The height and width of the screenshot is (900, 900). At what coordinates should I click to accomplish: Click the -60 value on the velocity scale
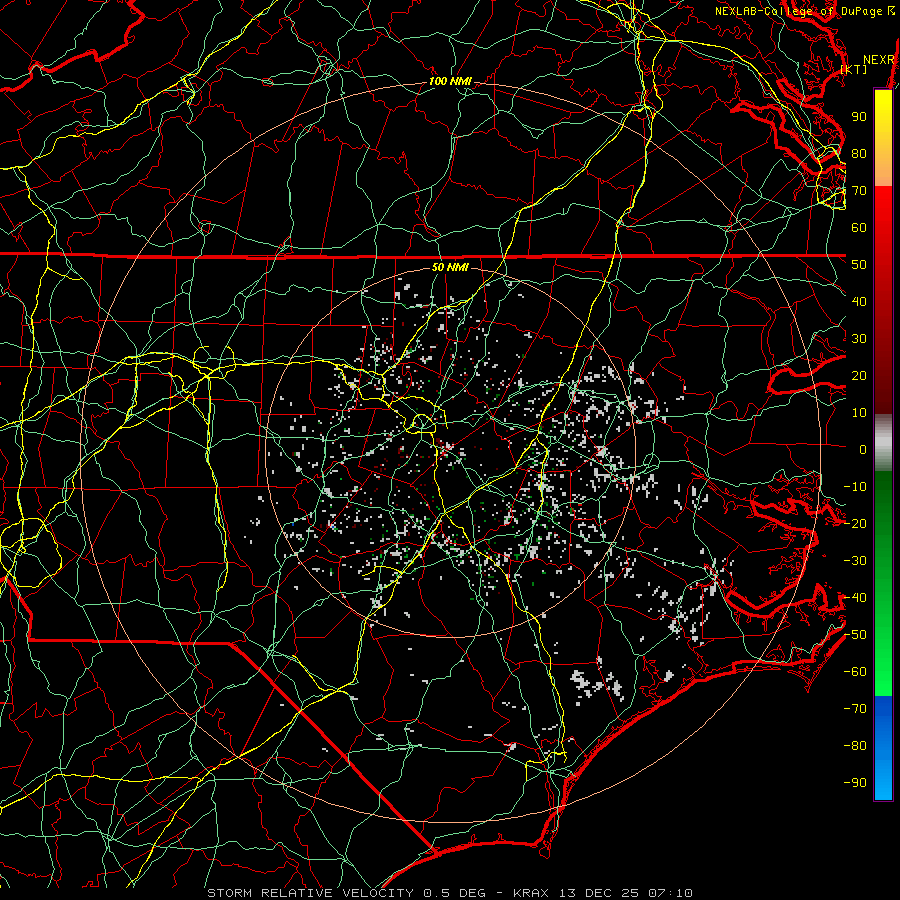(x=855, y=672)
